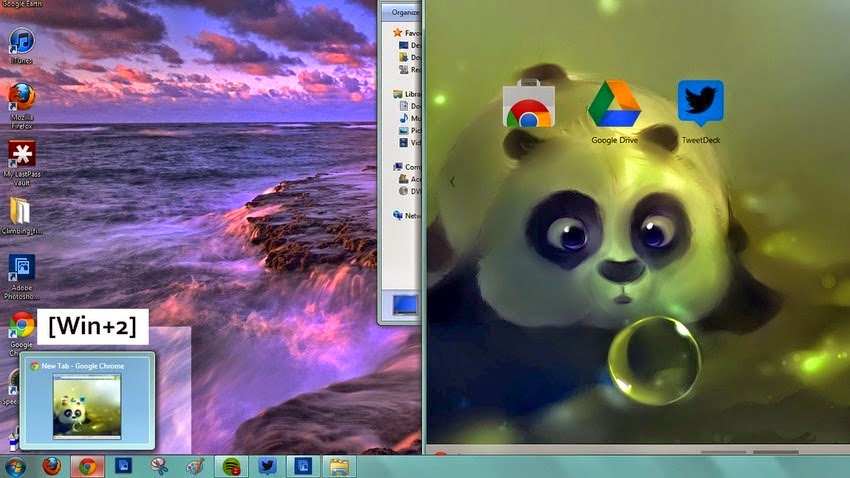The width and height of the screenshot is (850, 478).
Task: Click Photoshop taskbar icon next to Chrome
Action: (124, 466)
